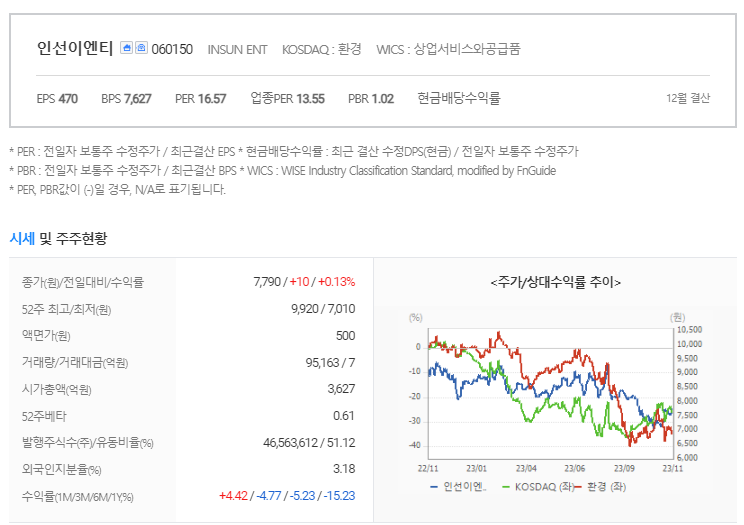Click the 종가/전일대비/수익률 row label

pos(83,282)
